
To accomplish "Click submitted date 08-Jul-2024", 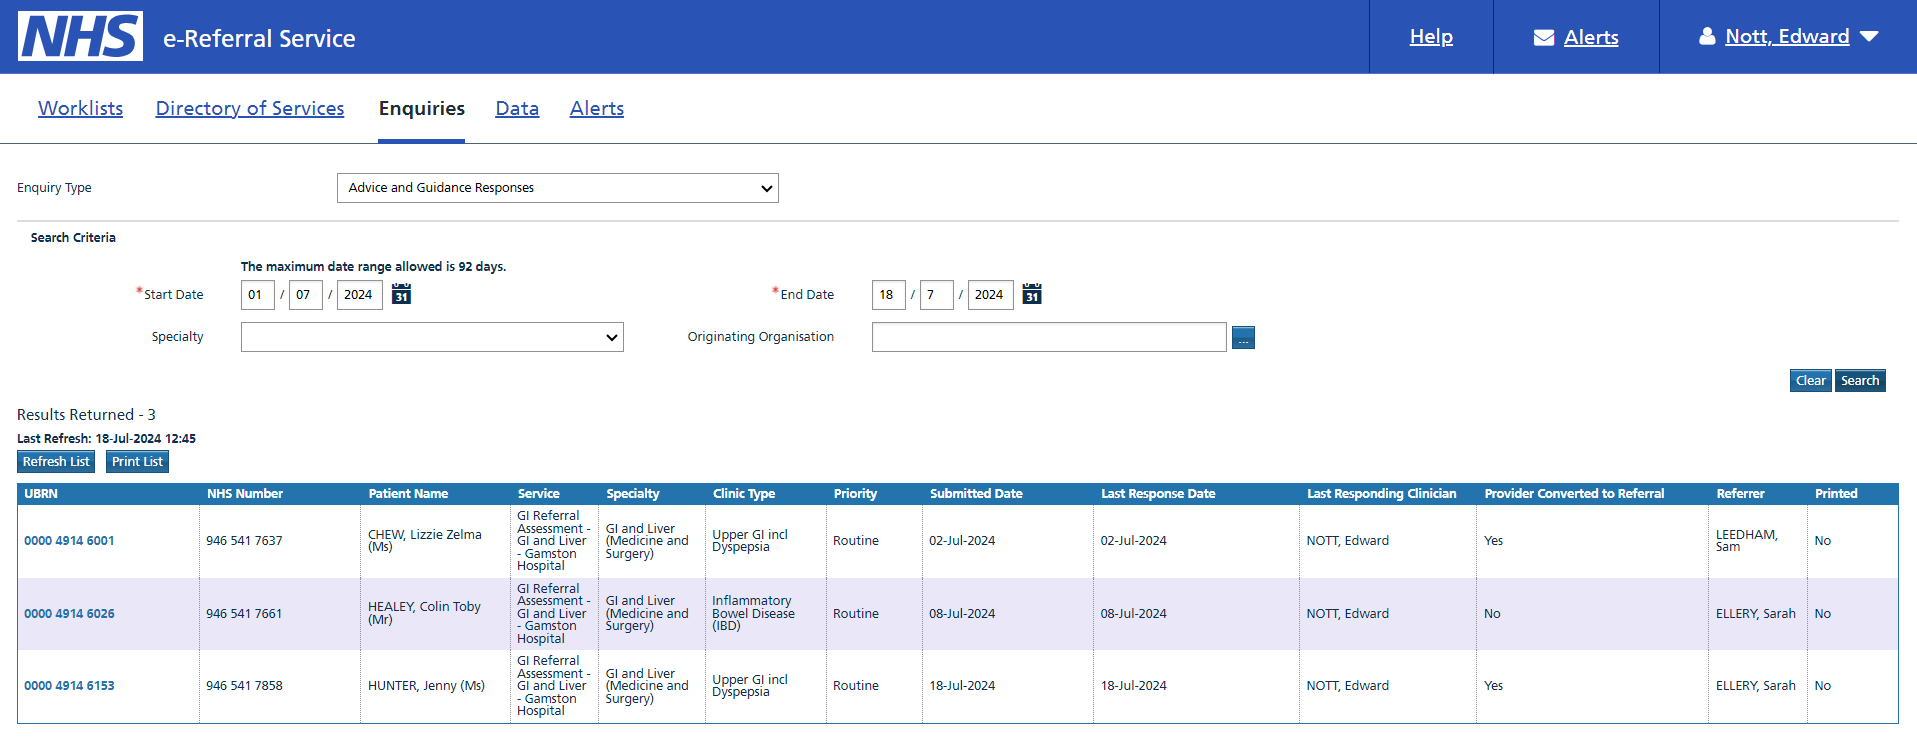I will (x=962, y=614).
